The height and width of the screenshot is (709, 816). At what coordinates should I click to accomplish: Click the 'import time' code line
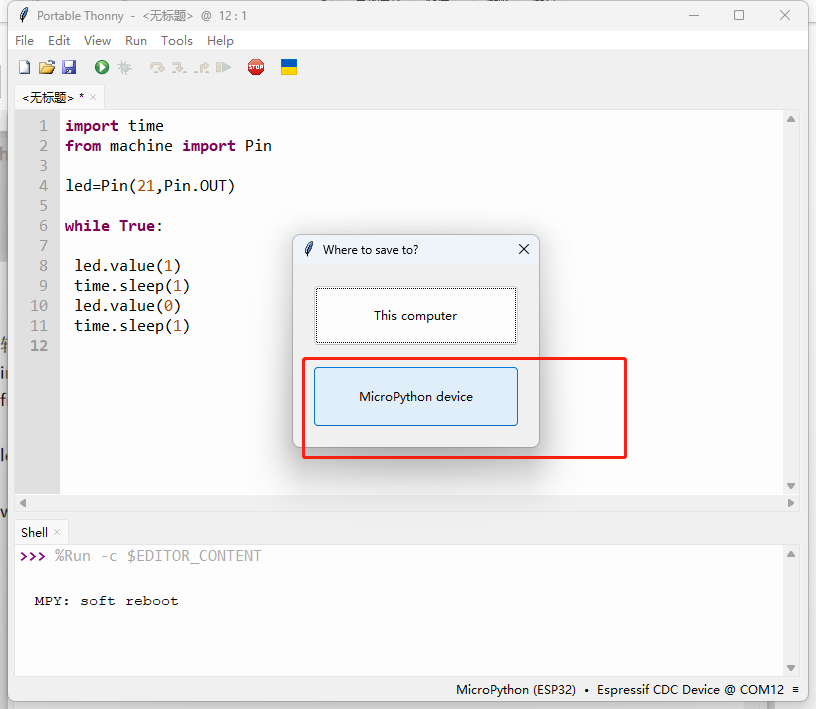(x=114, y=125)
